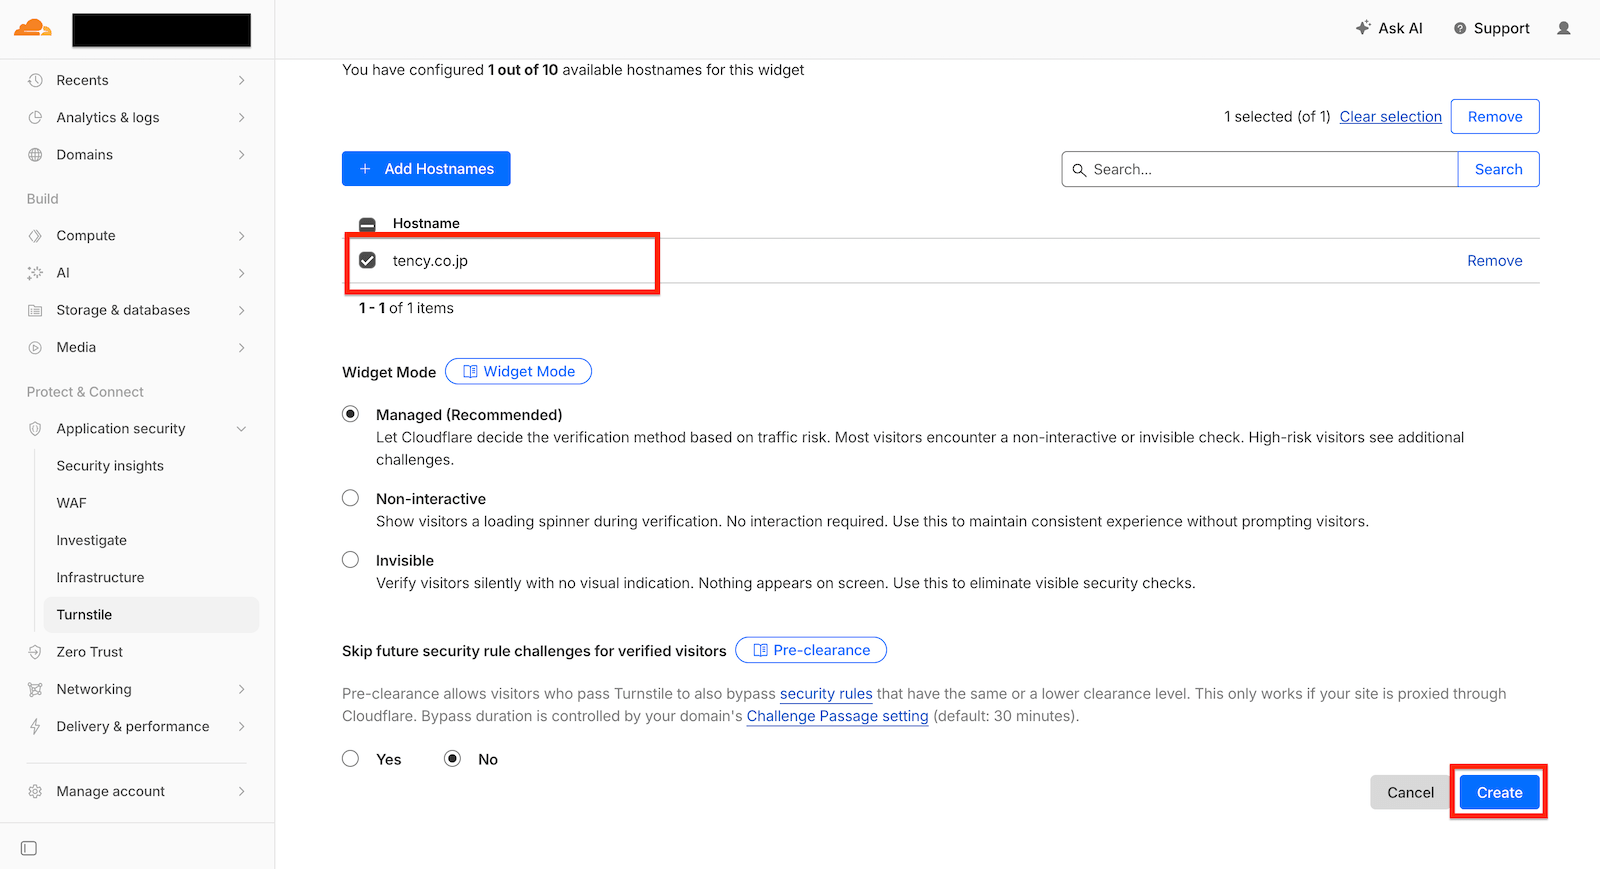Expand the Networking sidebar chevron
This screenshot has height=869, width=1600.
(x=241, y=689)
